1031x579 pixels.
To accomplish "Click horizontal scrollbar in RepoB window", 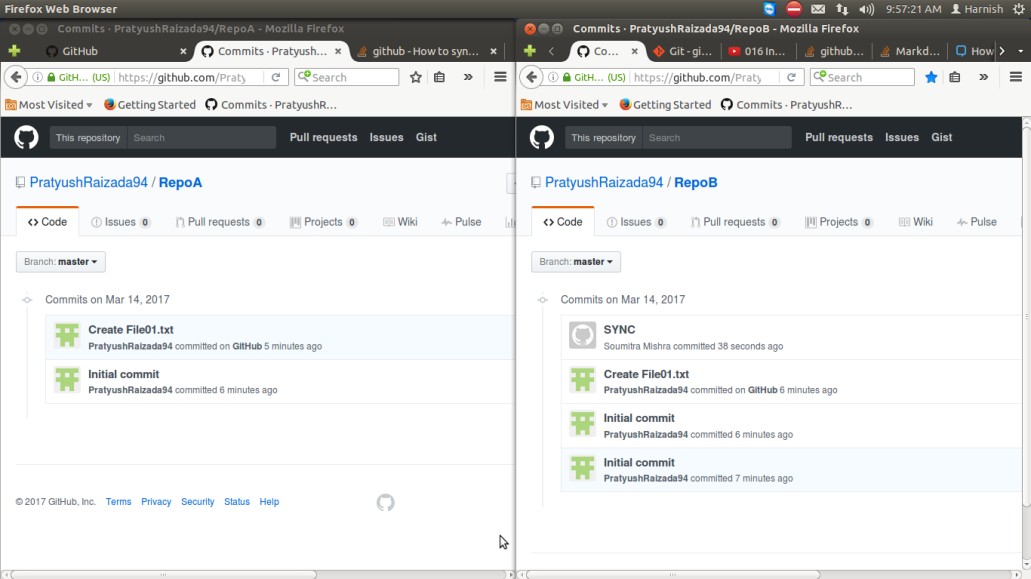I will point(672,574).
